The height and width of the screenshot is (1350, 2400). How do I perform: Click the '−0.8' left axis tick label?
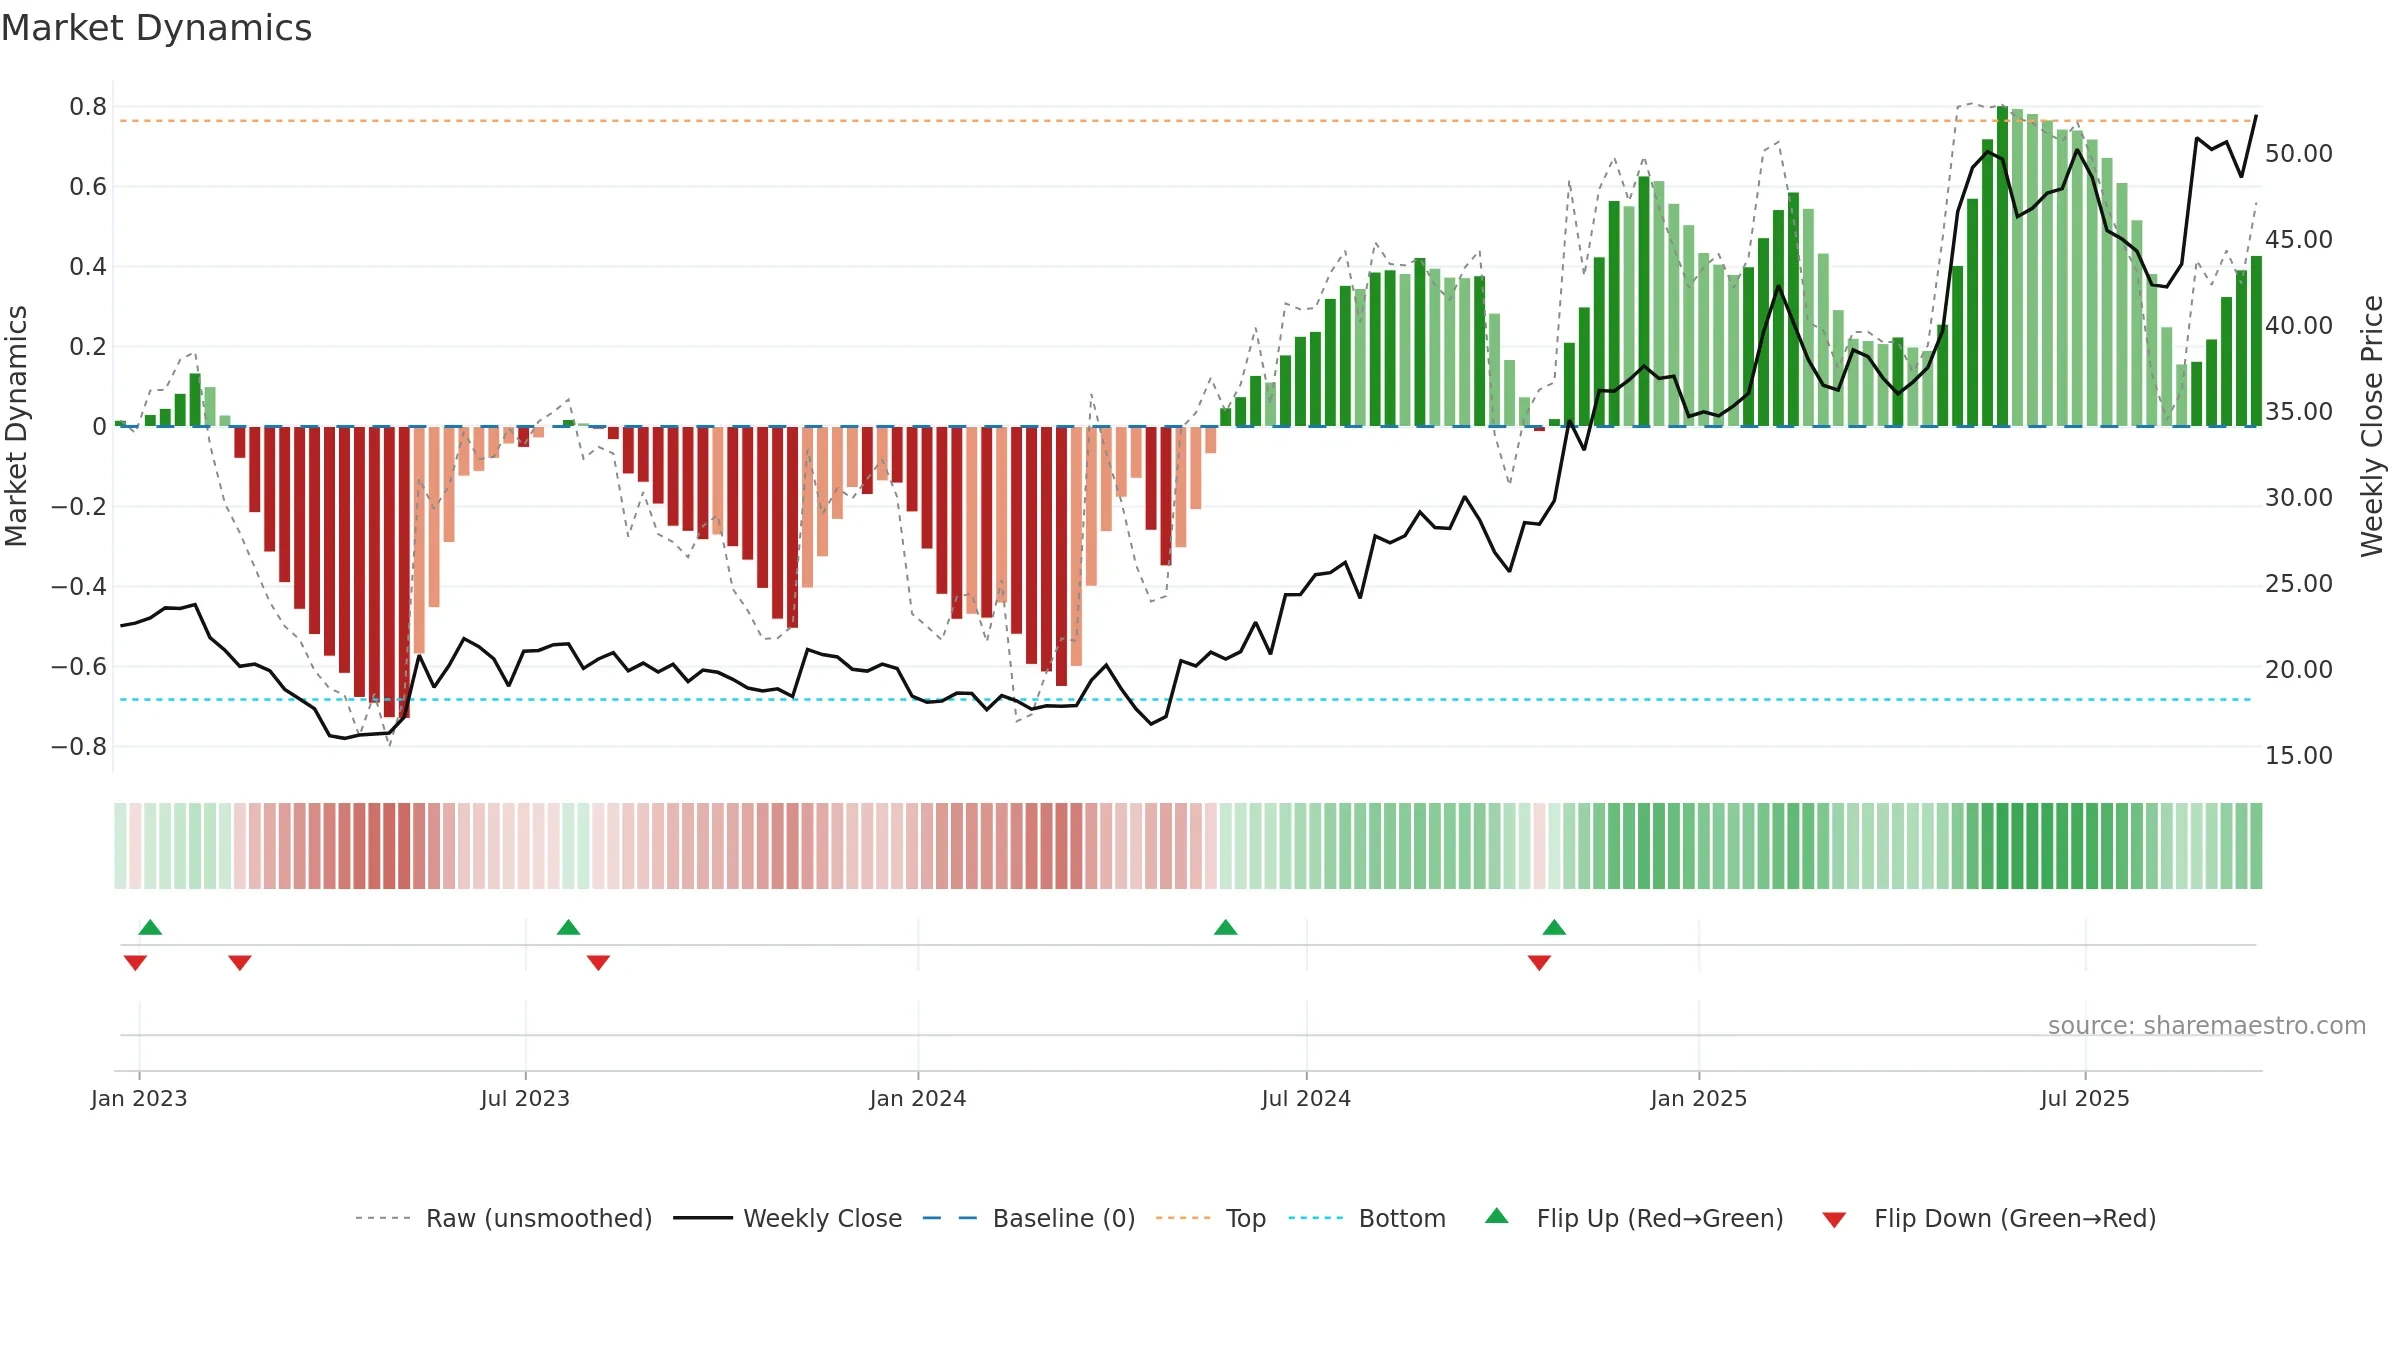(79, 747)
